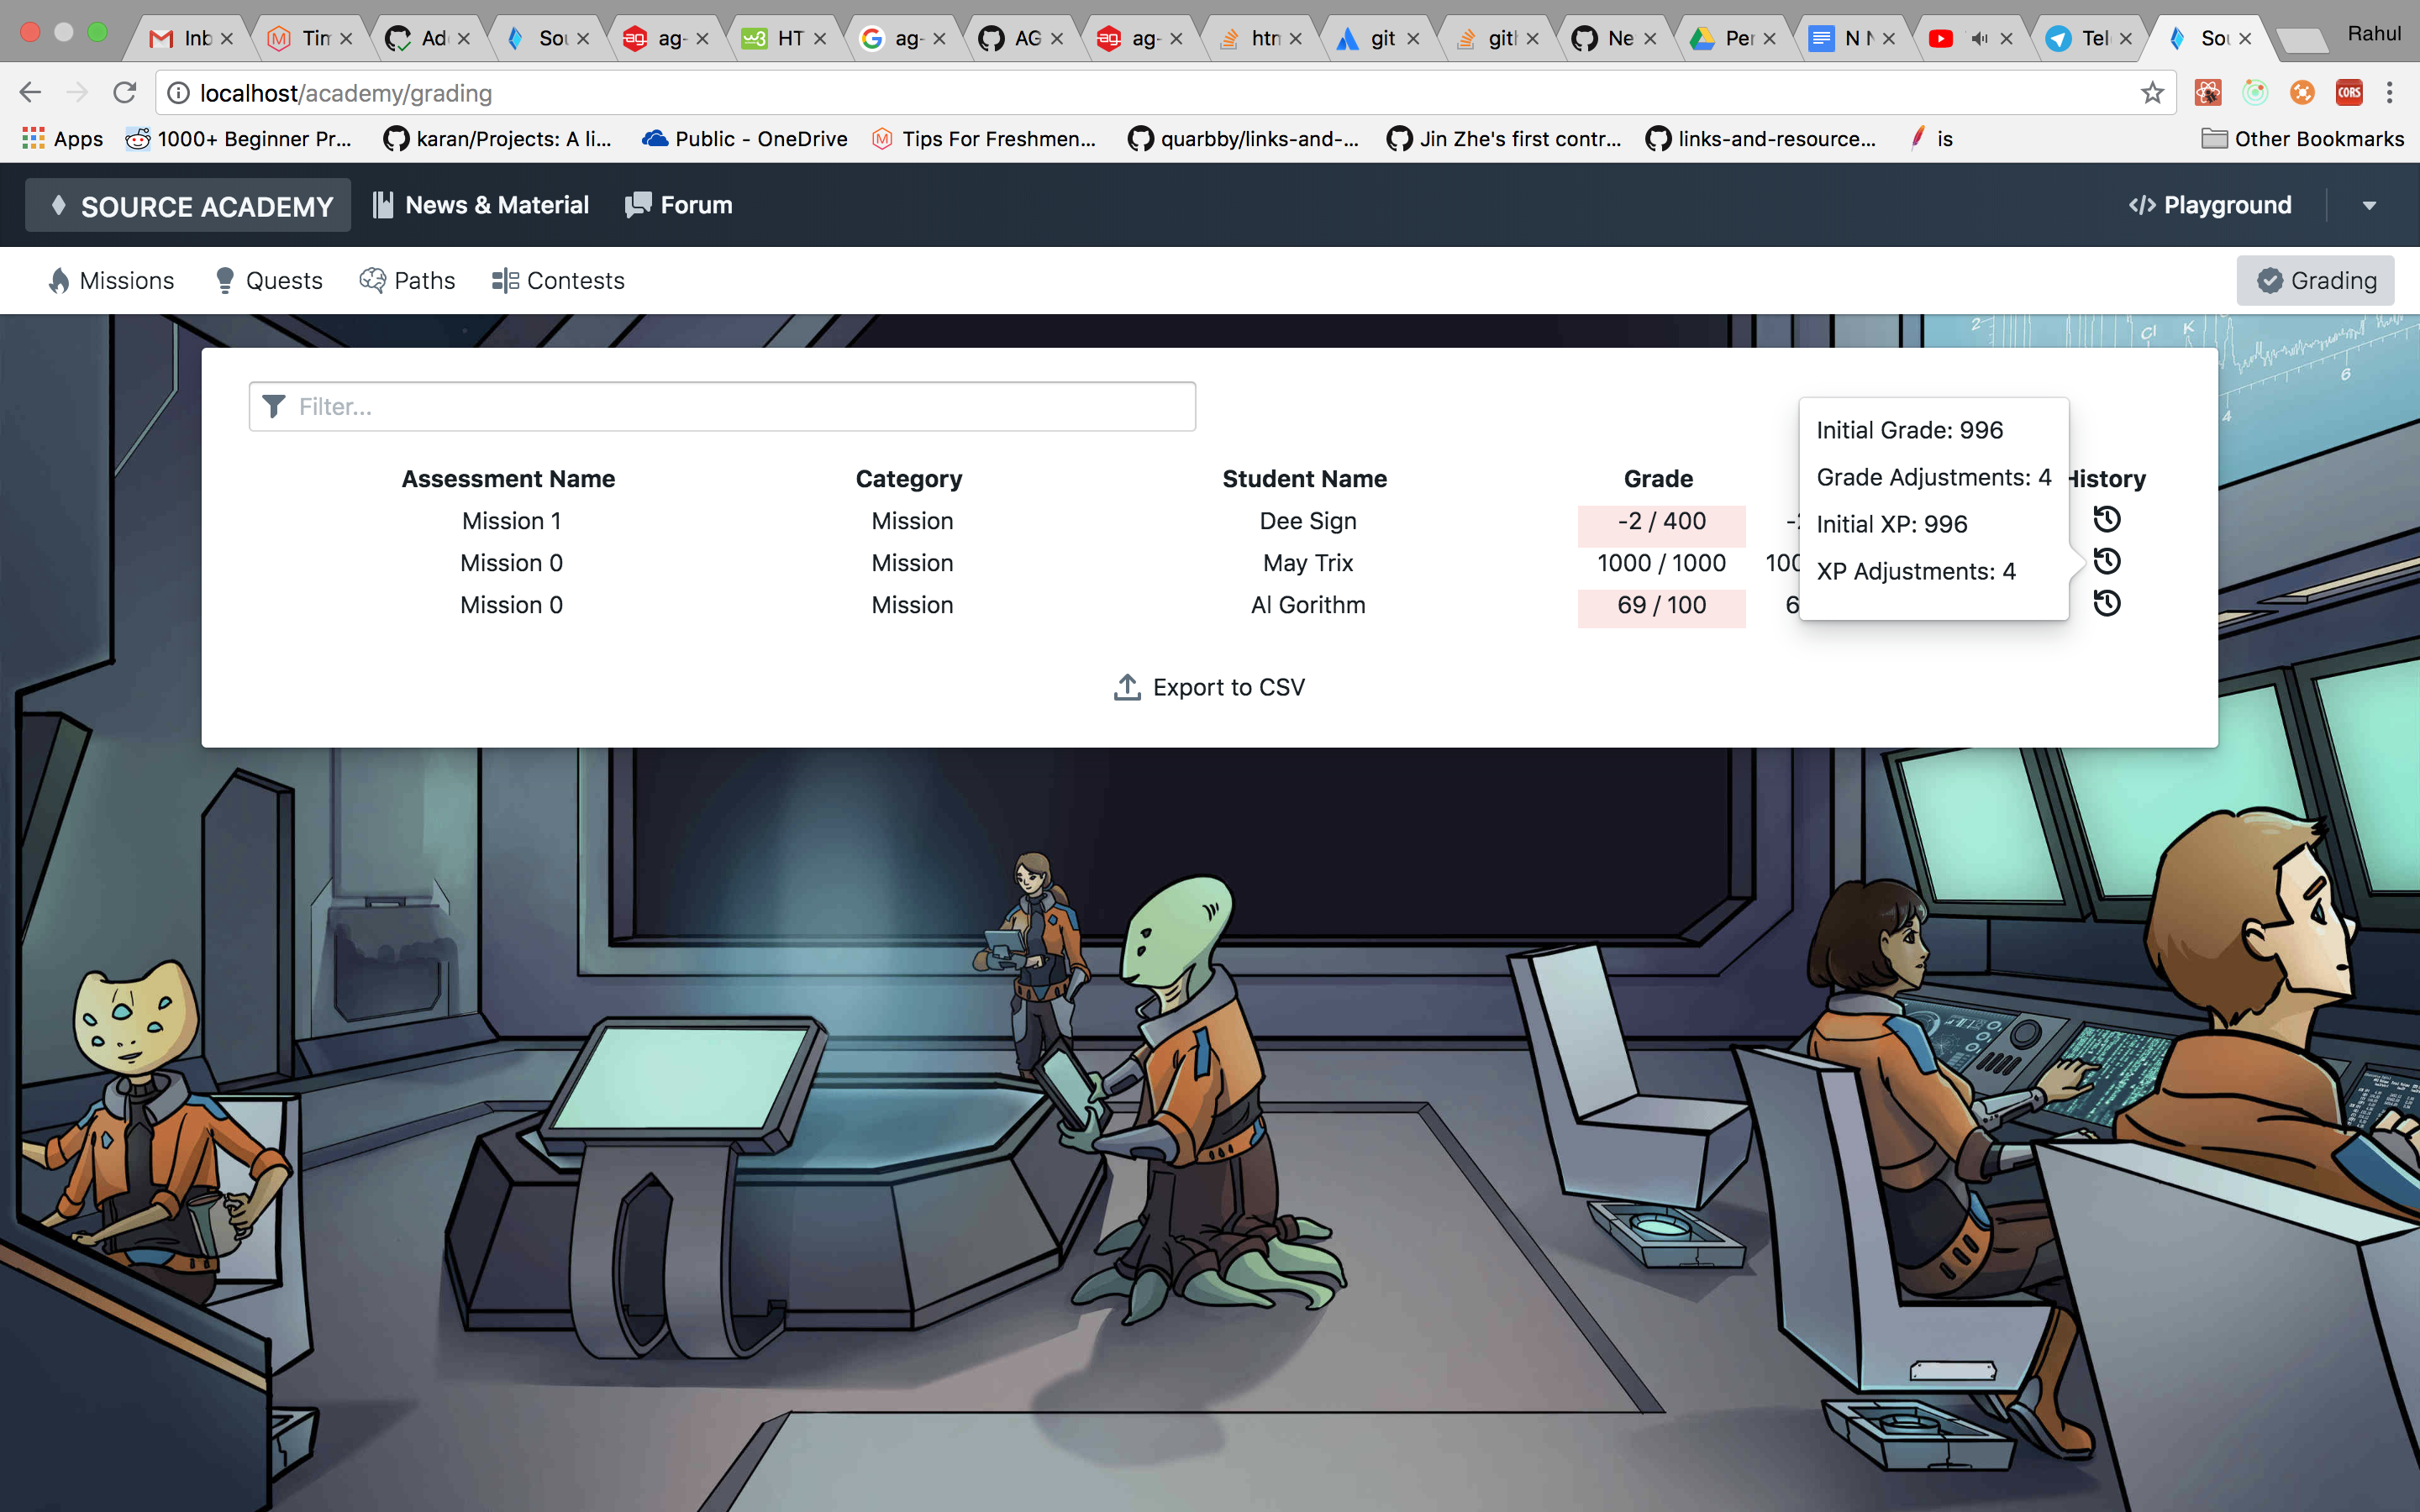Go to Paths section
This screenshot has width=2420, height=1512.
click(407, 281)
